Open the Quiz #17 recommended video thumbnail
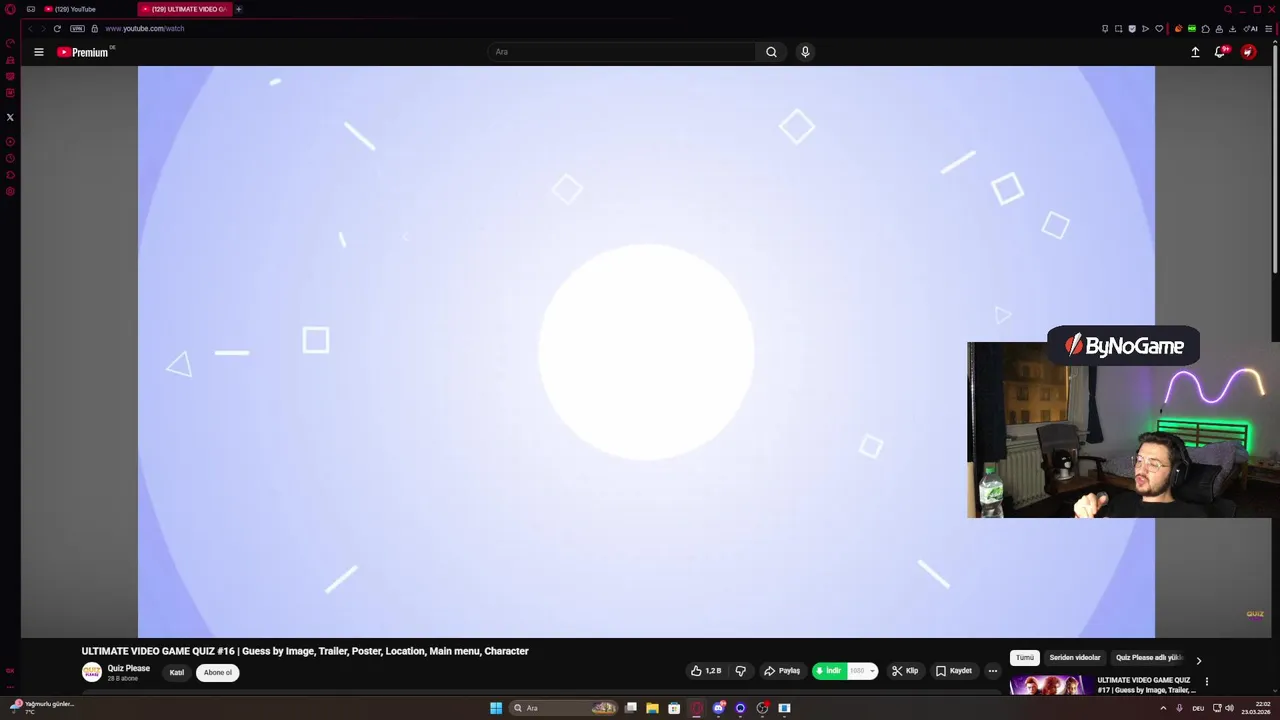The image size is (1280, 720). pyautogui.click(x=1050, y=685)
